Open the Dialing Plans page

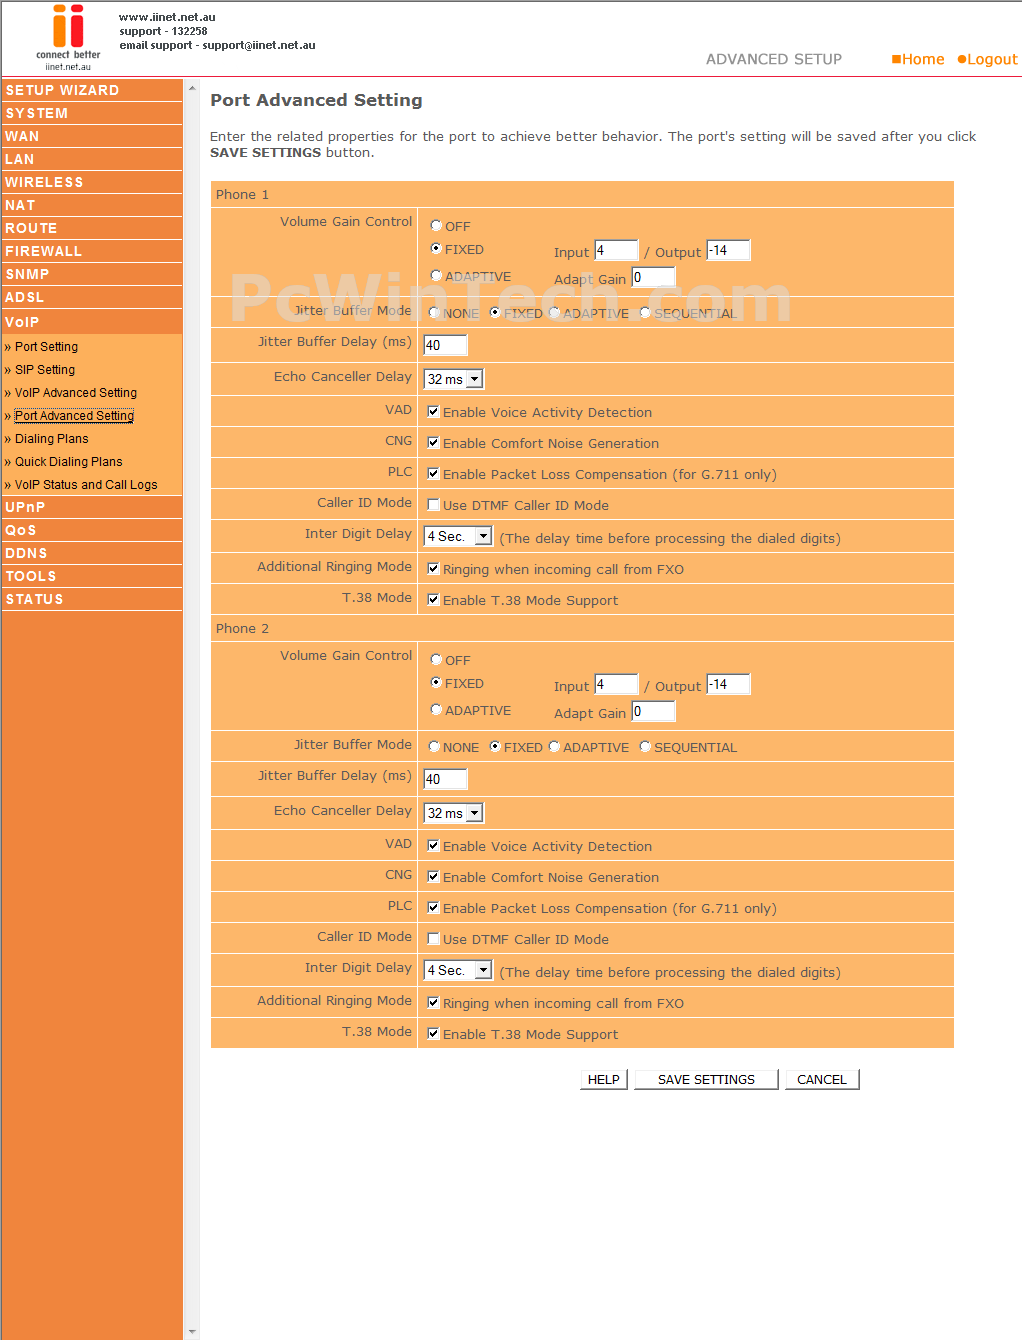(x=52, y=439)
